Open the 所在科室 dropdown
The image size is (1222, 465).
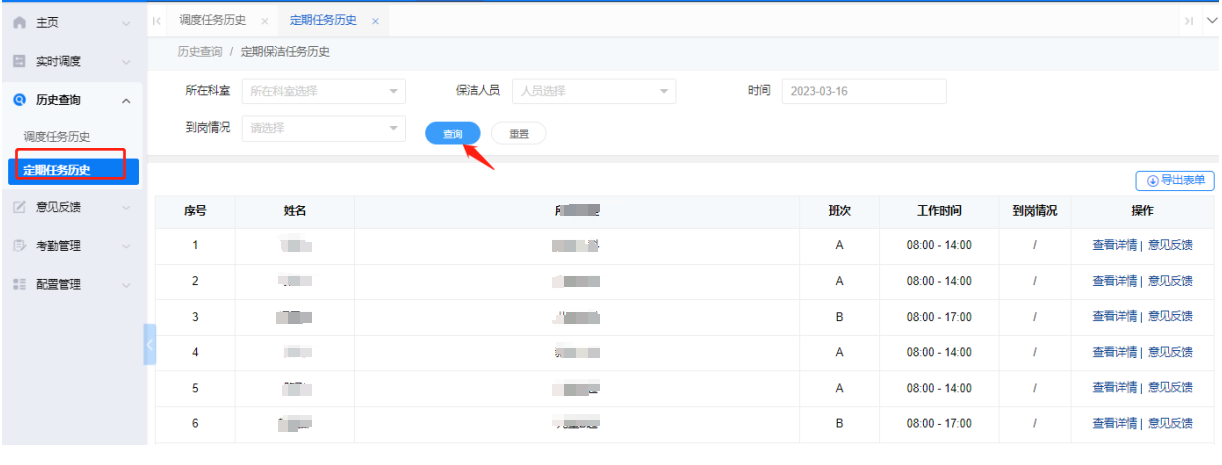tap(324, 91)
